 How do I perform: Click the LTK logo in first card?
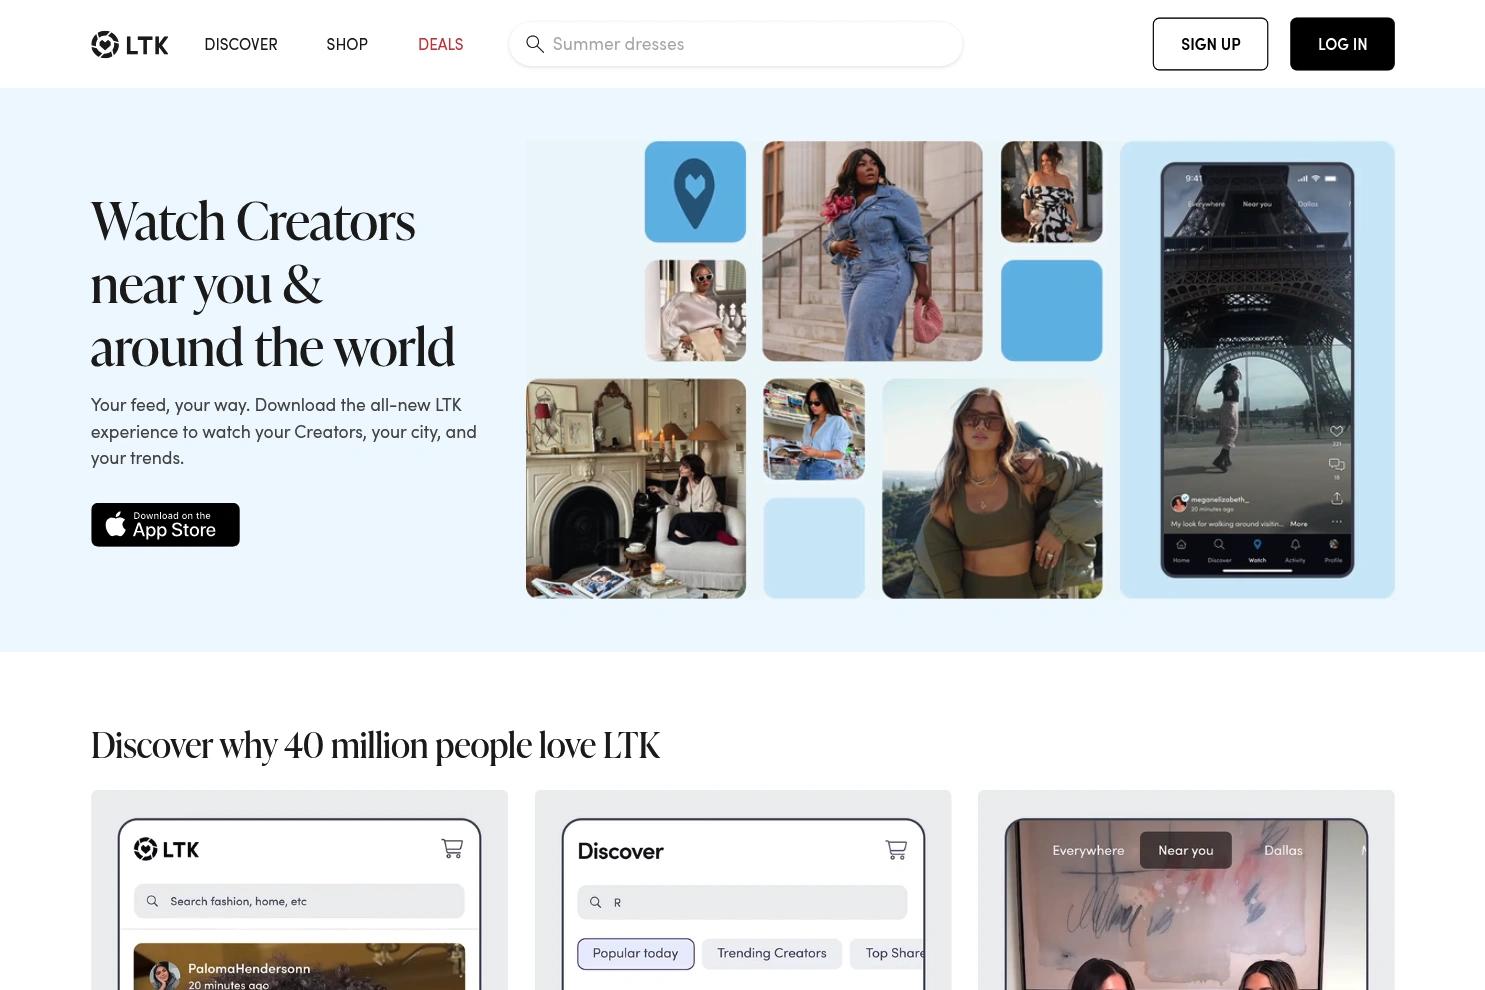tap(166, 849)
